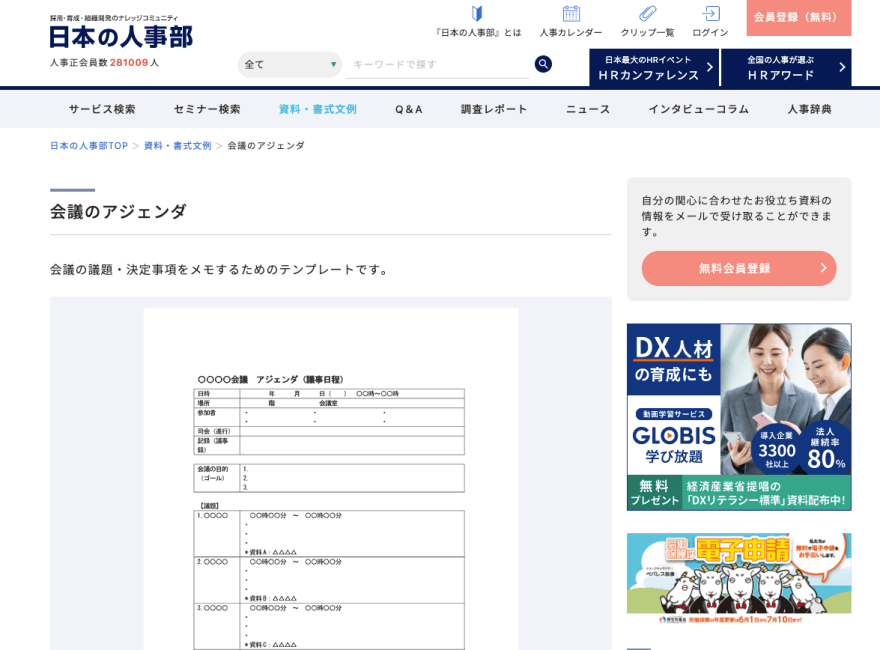Expand the 全て category dropdown

tap(289, 64)
